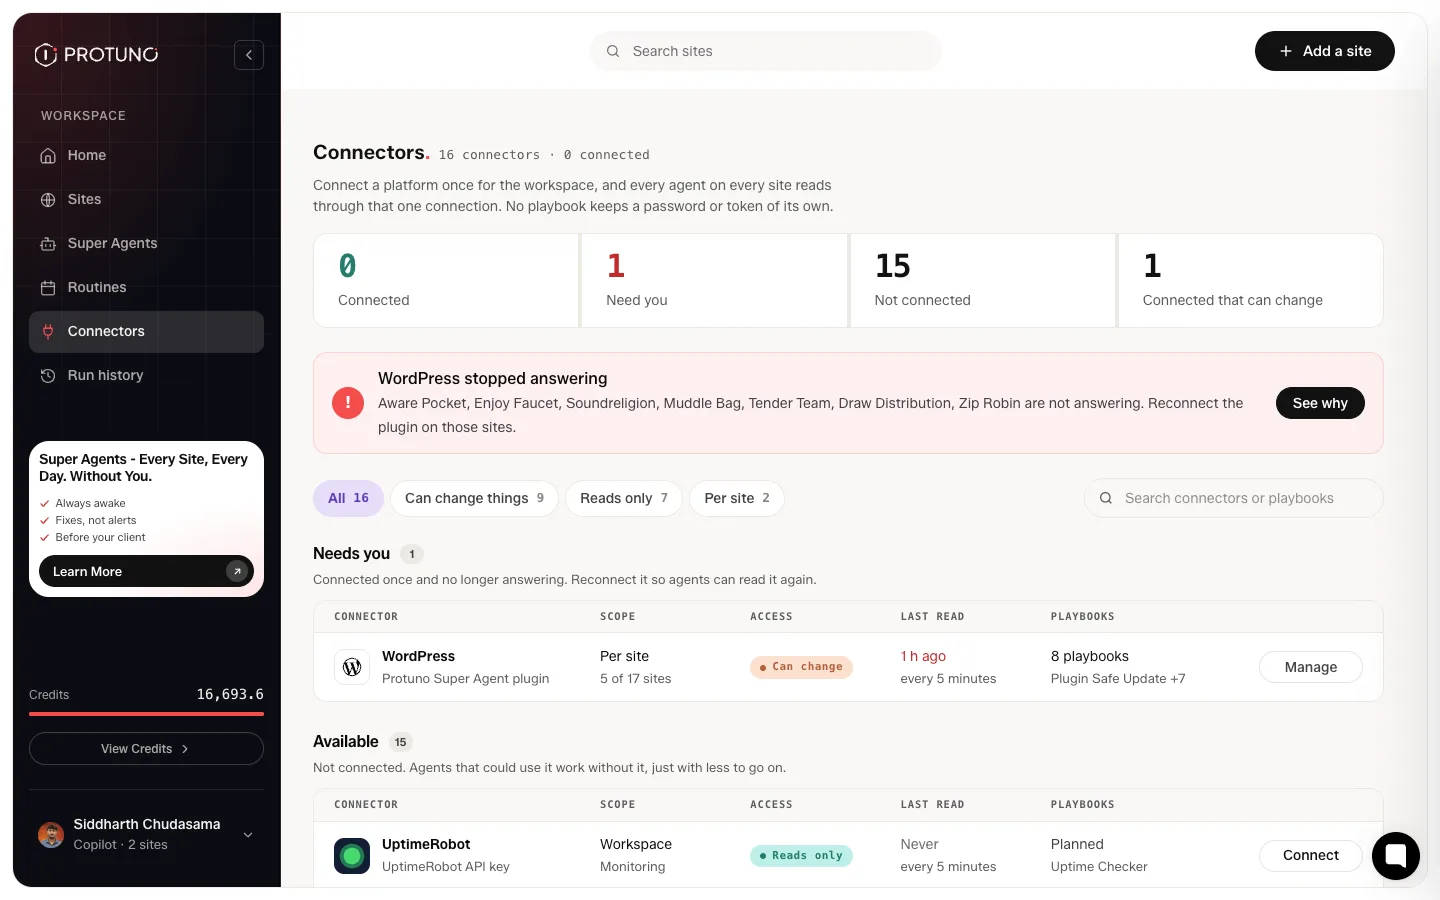Collapse the sidebar with the chevron button
Image resolution: width=1440 pixels, height=900 pixels.
pyautogui.click(x=249, y=55)
